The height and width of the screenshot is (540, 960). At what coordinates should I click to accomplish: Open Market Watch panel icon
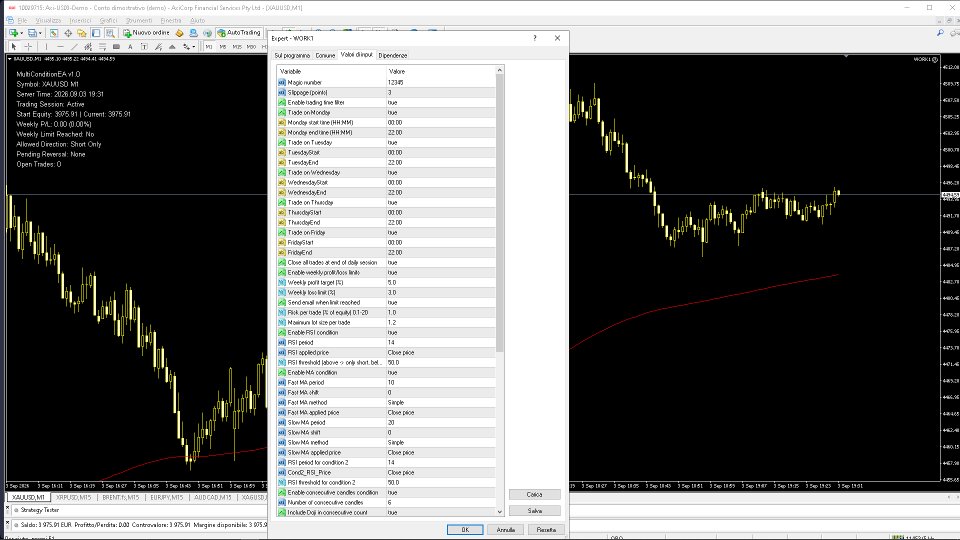(x=54, y=32)
